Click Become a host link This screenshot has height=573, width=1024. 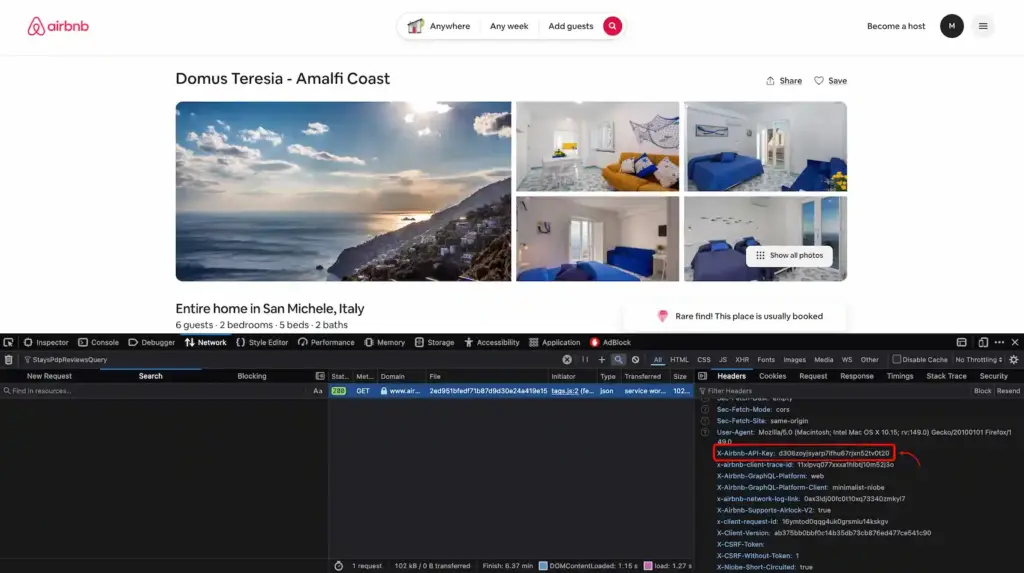[x=896, y=26]
